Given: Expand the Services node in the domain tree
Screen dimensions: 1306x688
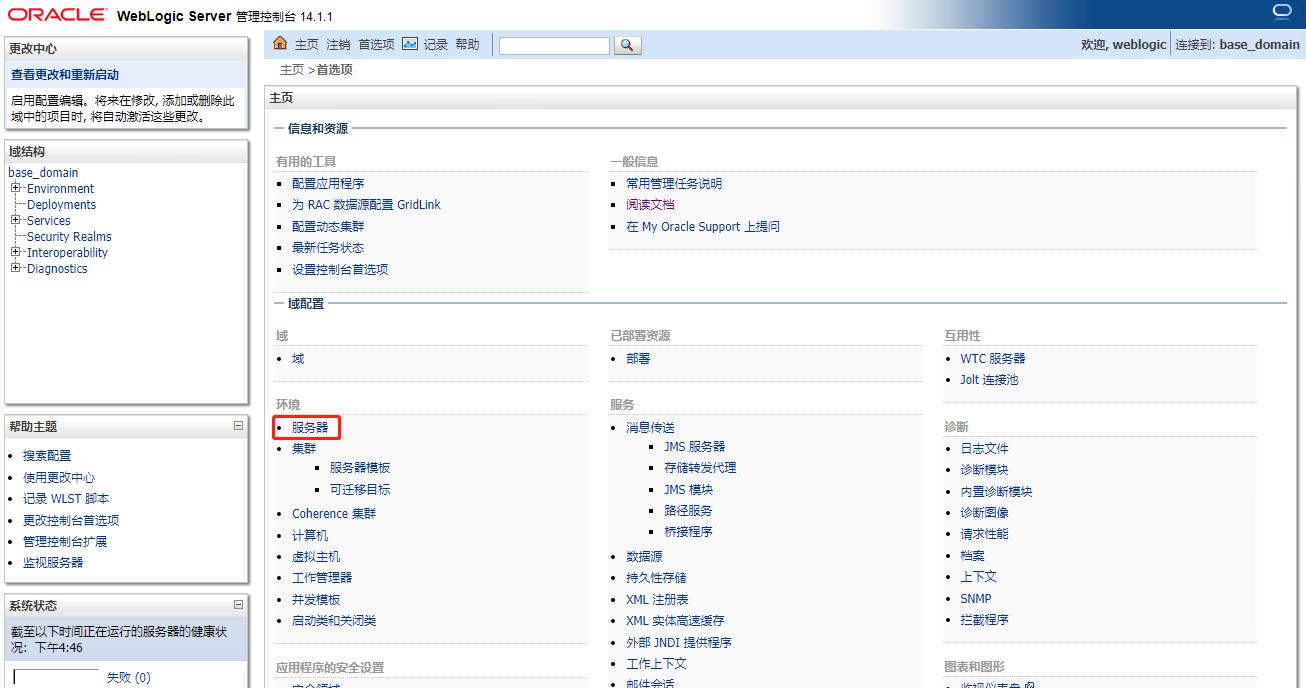Looking at the screenshot, I should [15, 221].
